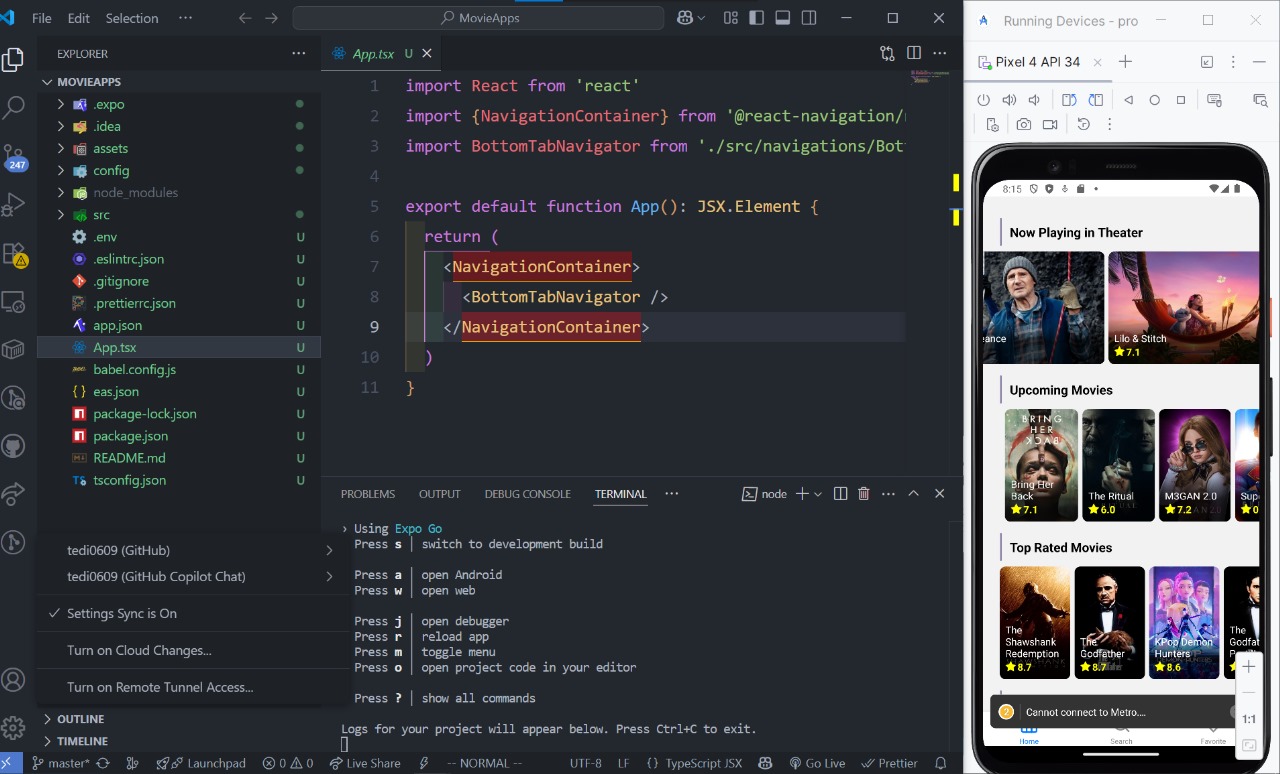This screenshot has height=774, width=1280.
Task: Click the Split Editor Right icon
Action: 913,53
